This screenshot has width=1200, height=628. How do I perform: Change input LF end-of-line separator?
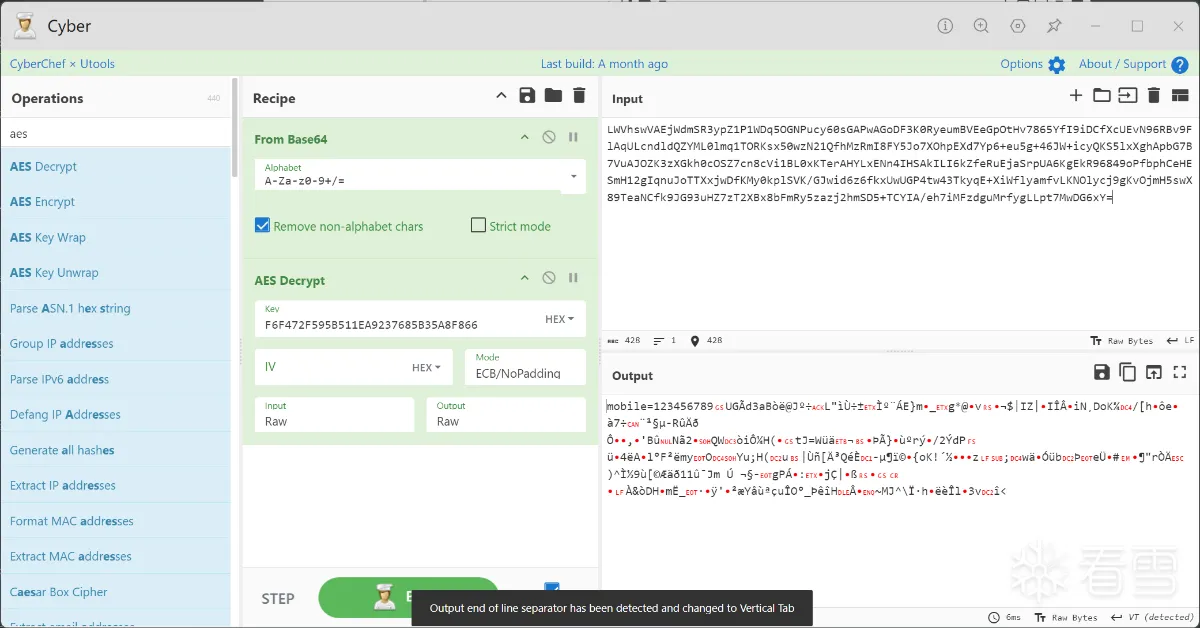point(1180,341)
